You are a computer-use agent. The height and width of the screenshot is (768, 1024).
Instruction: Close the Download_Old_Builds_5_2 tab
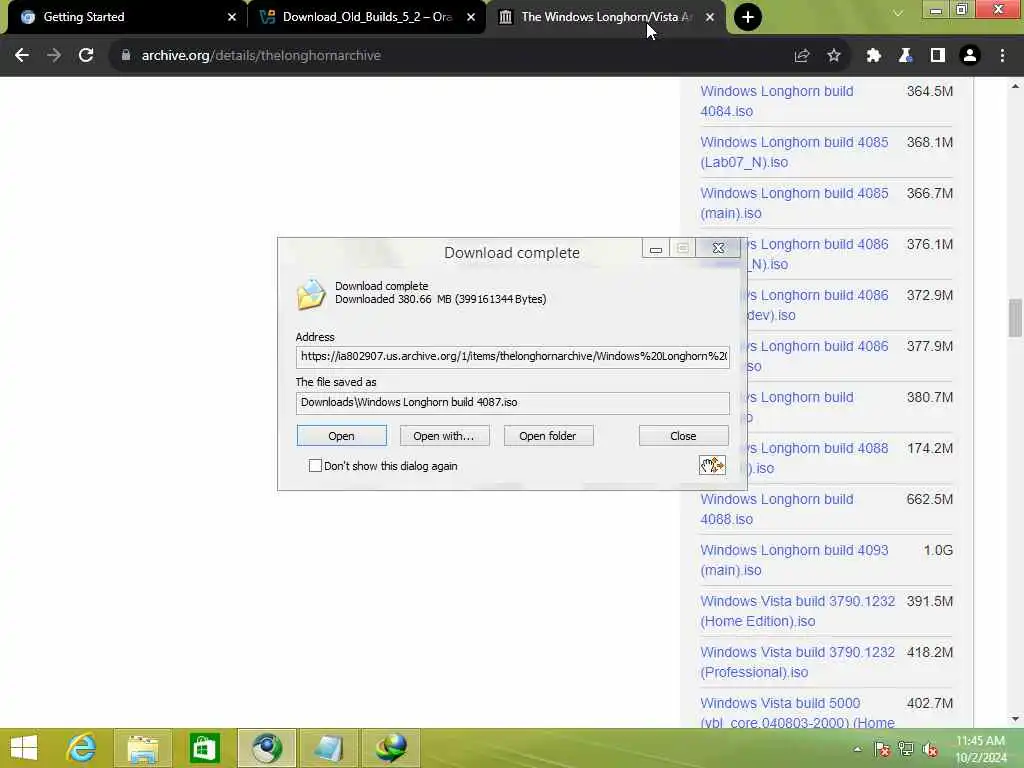click(471, 17)
